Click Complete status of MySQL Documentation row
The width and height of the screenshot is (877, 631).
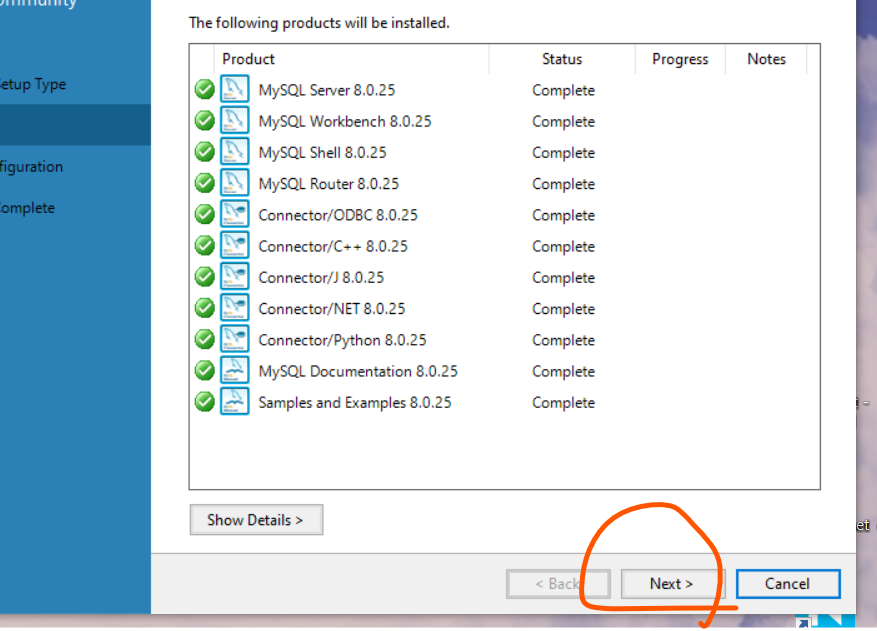pyautogui.click(x=563, y=372)
